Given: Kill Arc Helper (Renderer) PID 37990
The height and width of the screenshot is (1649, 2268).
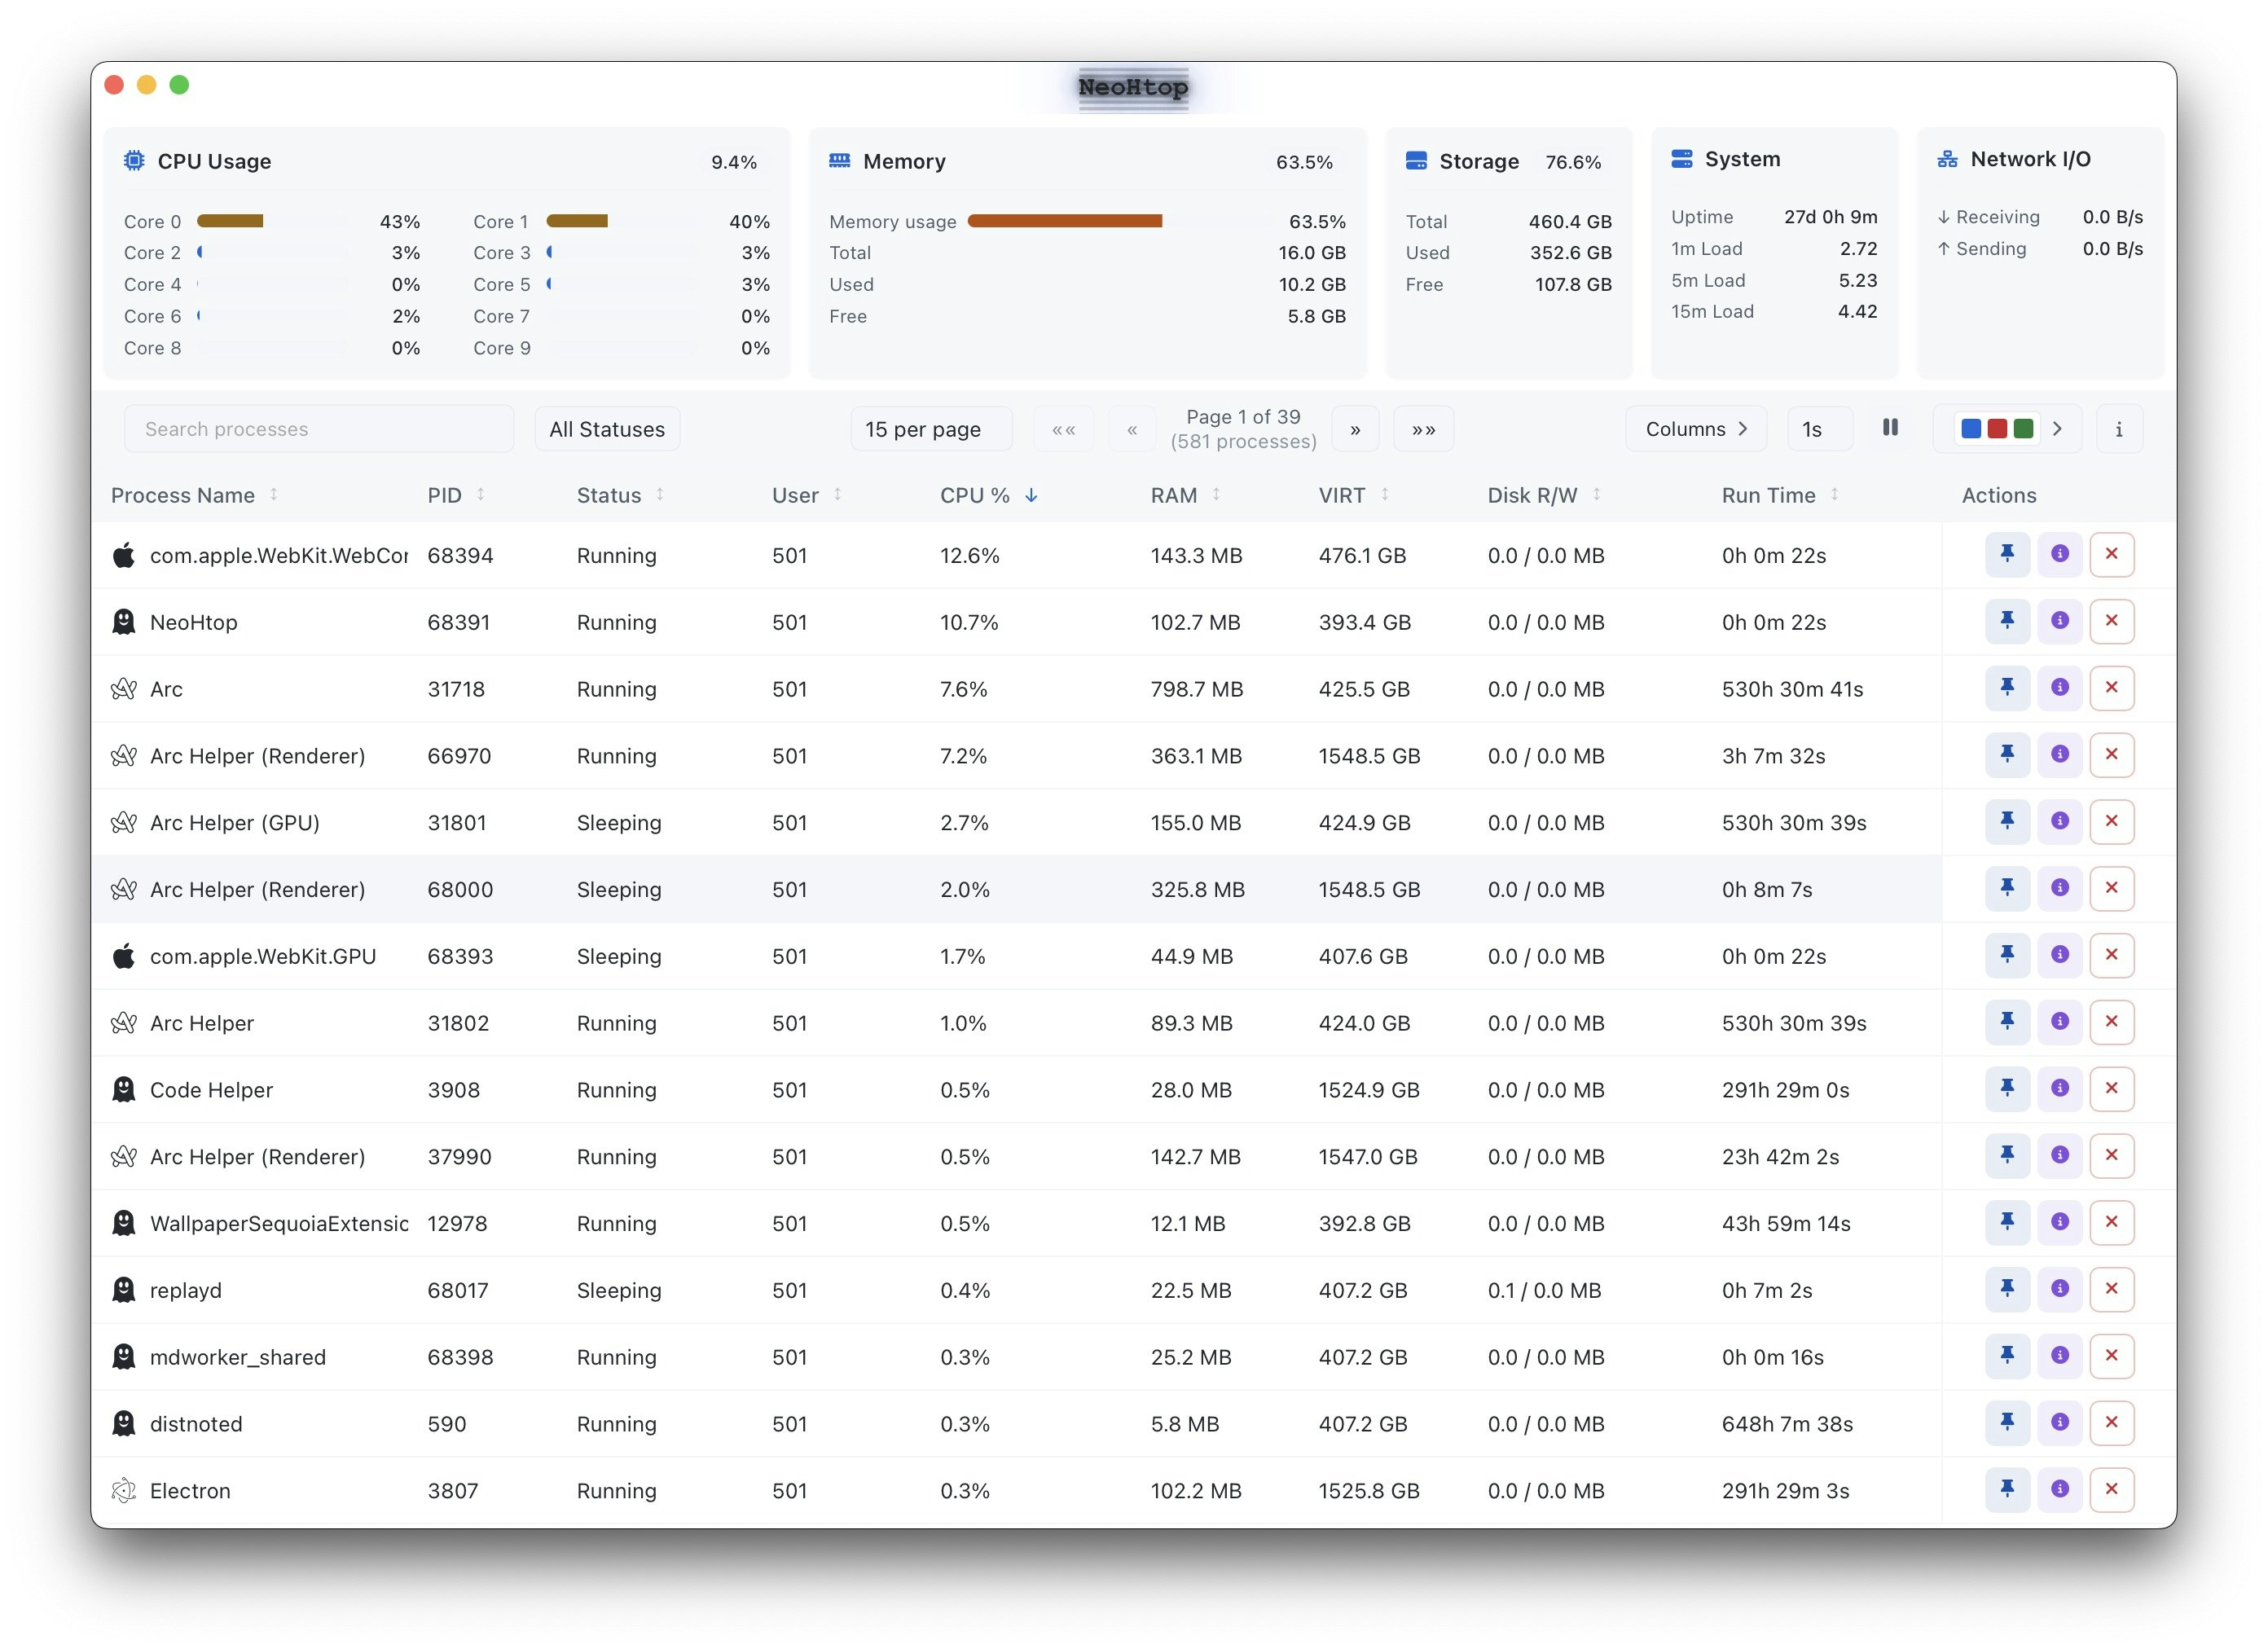Looking at the screenshot, I should [2111, 1156].
